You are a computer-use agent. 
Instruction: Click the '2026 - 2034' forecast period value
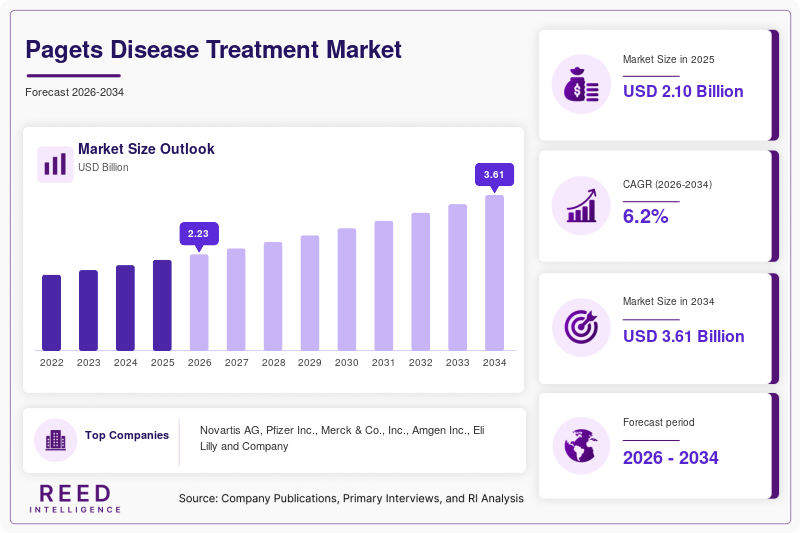click(670, 458)
